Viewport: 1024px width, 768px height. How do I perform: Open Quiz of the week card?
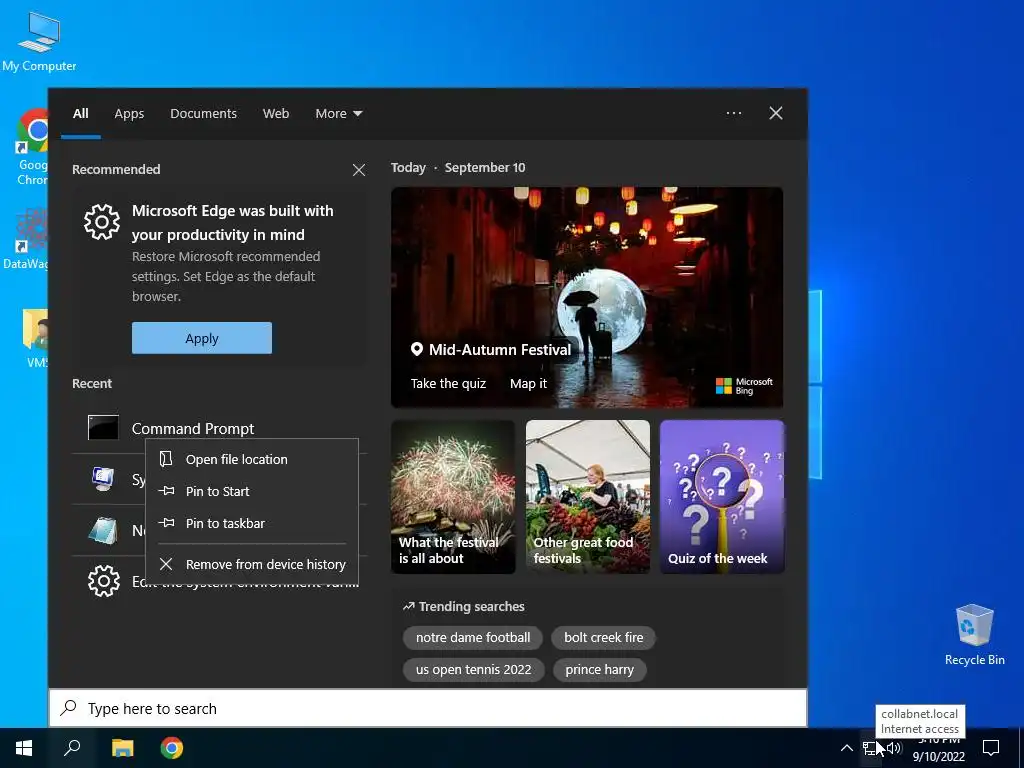[722, 497]
